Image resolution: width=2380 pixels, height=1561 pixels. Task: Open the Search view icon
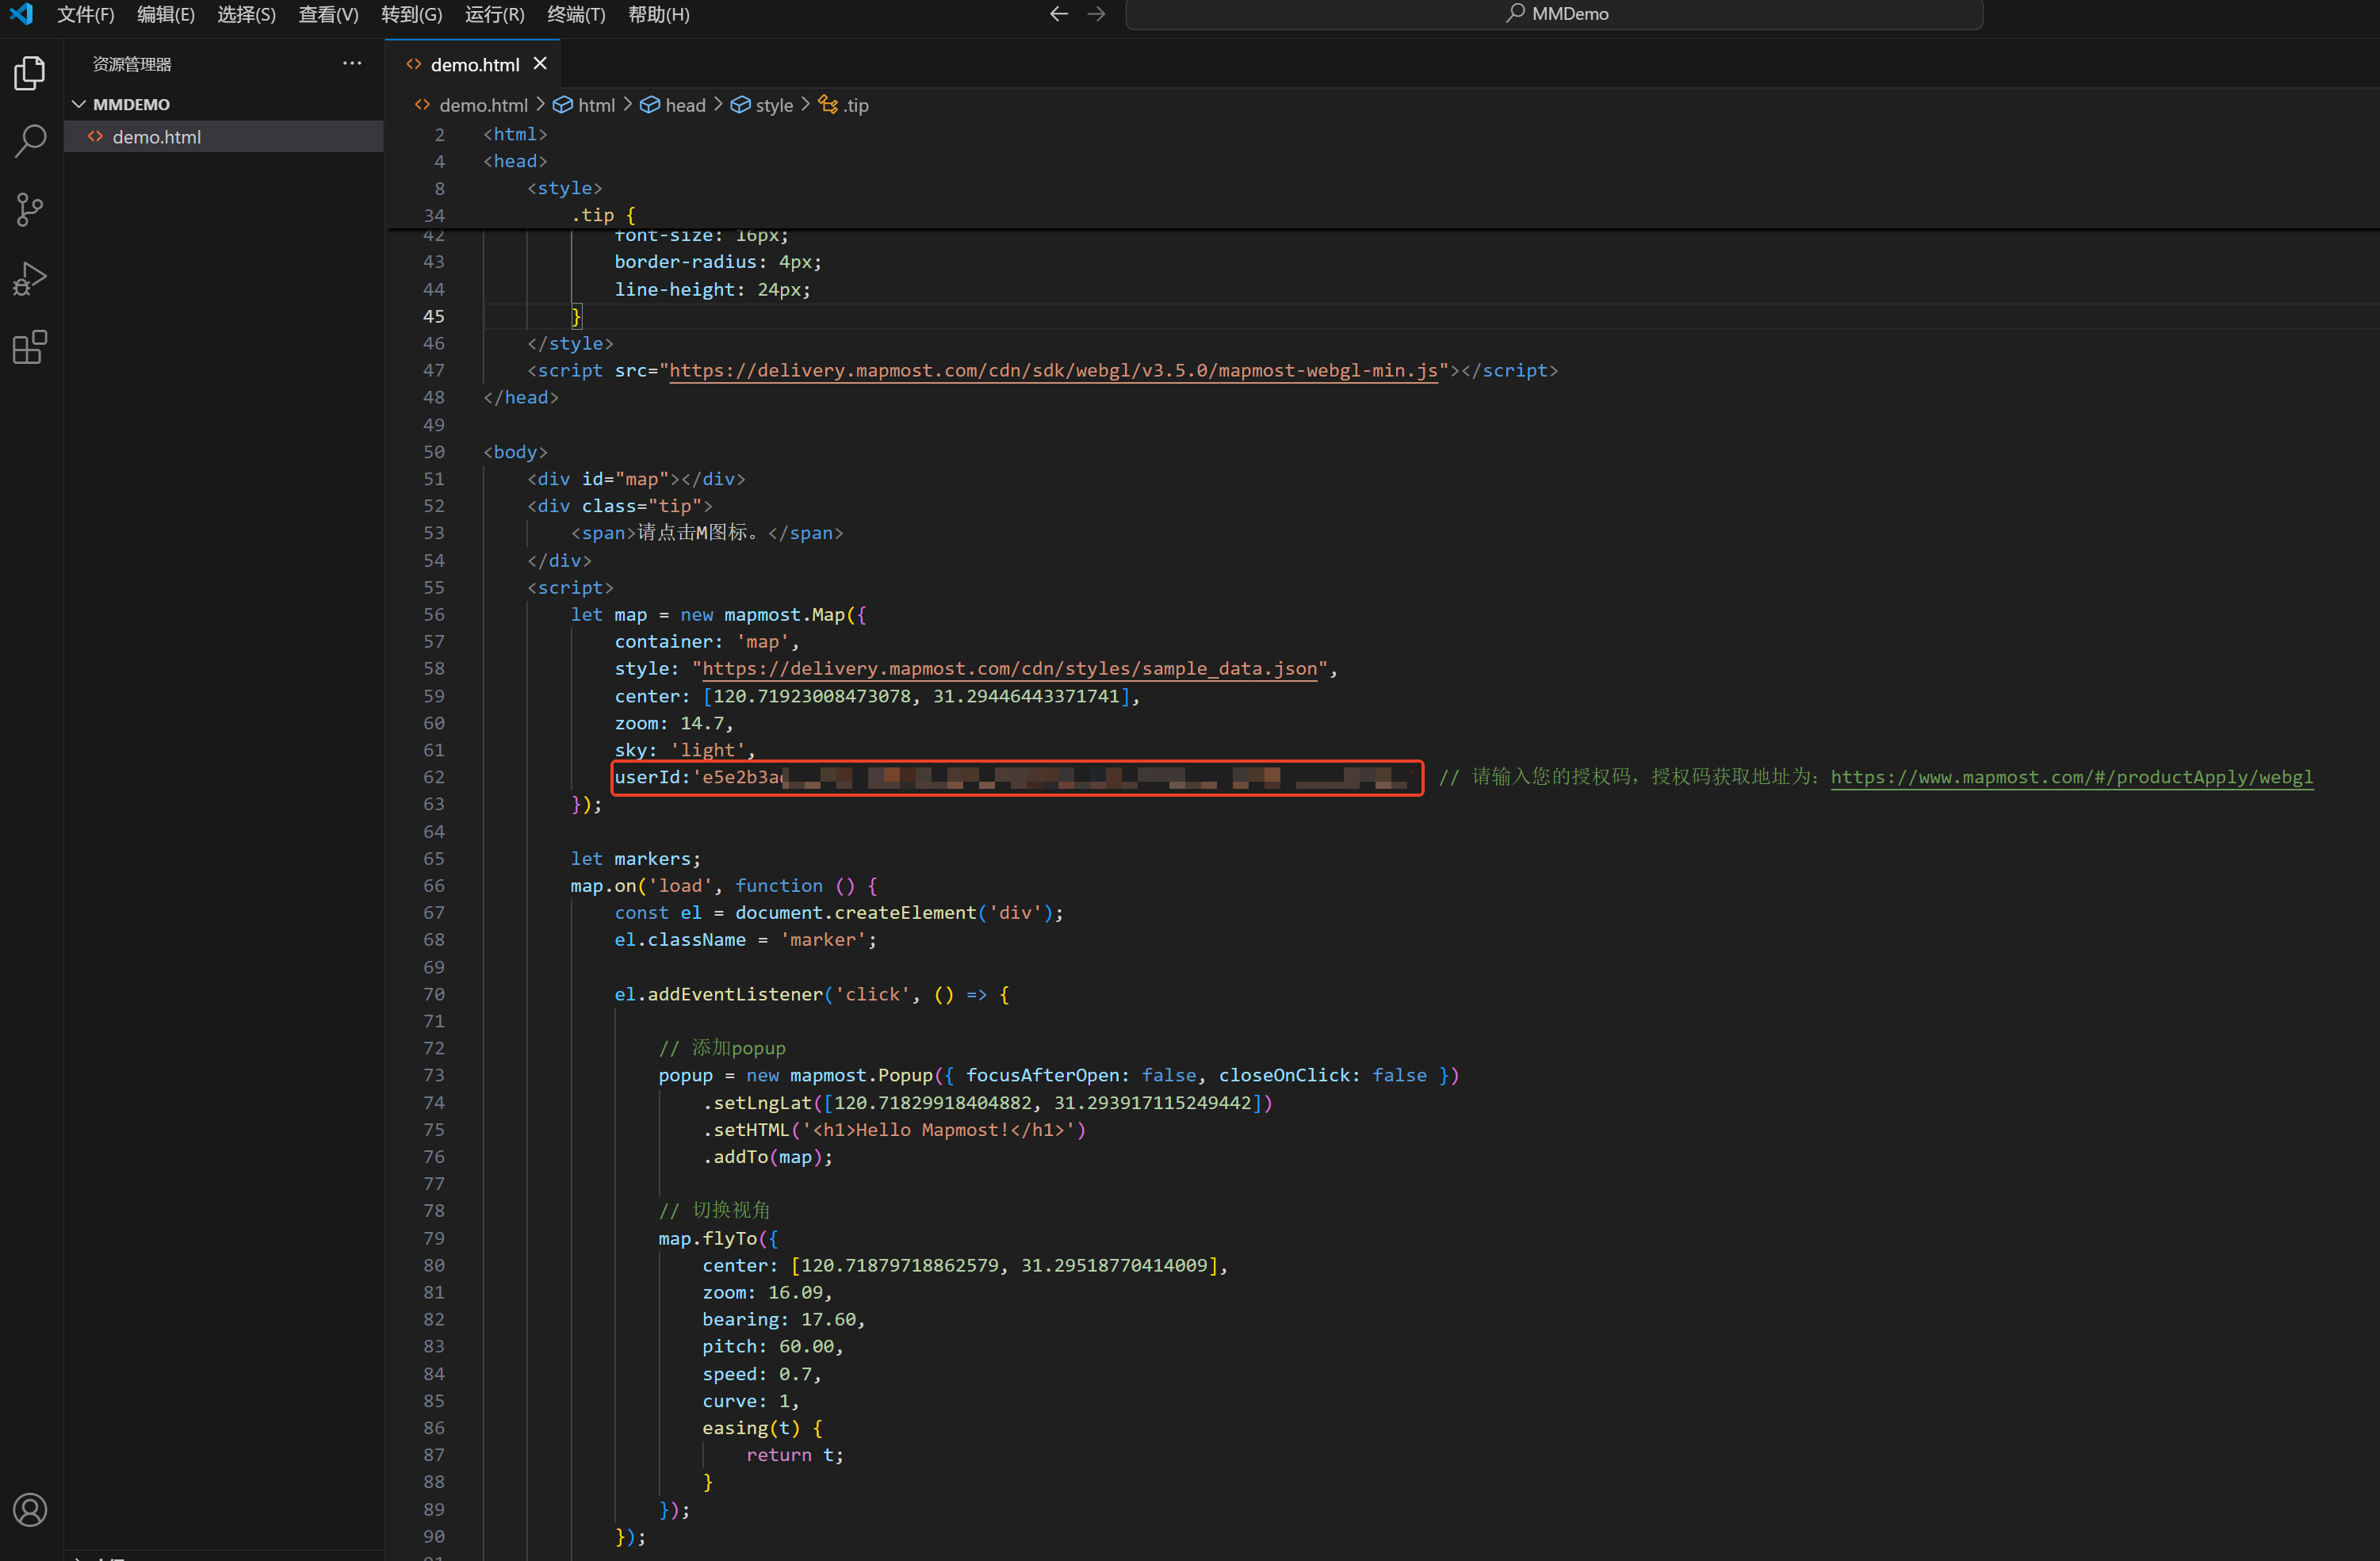click(x=30, y=141)
